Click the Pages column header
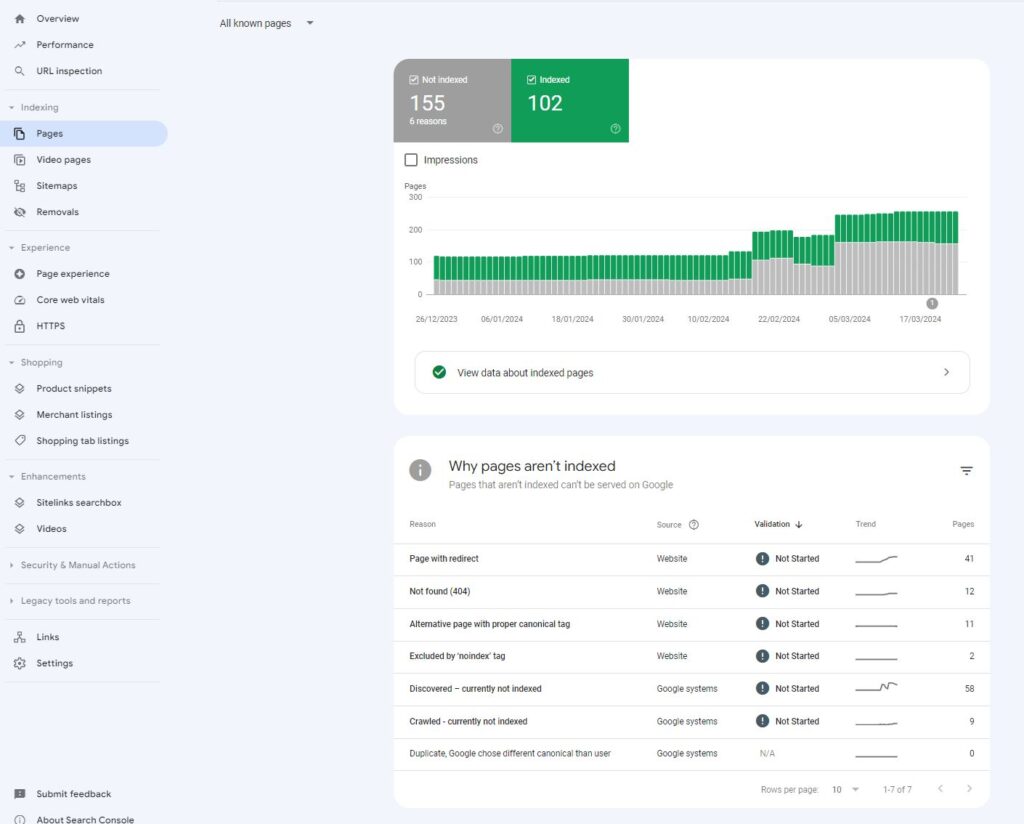 point(963,524)
